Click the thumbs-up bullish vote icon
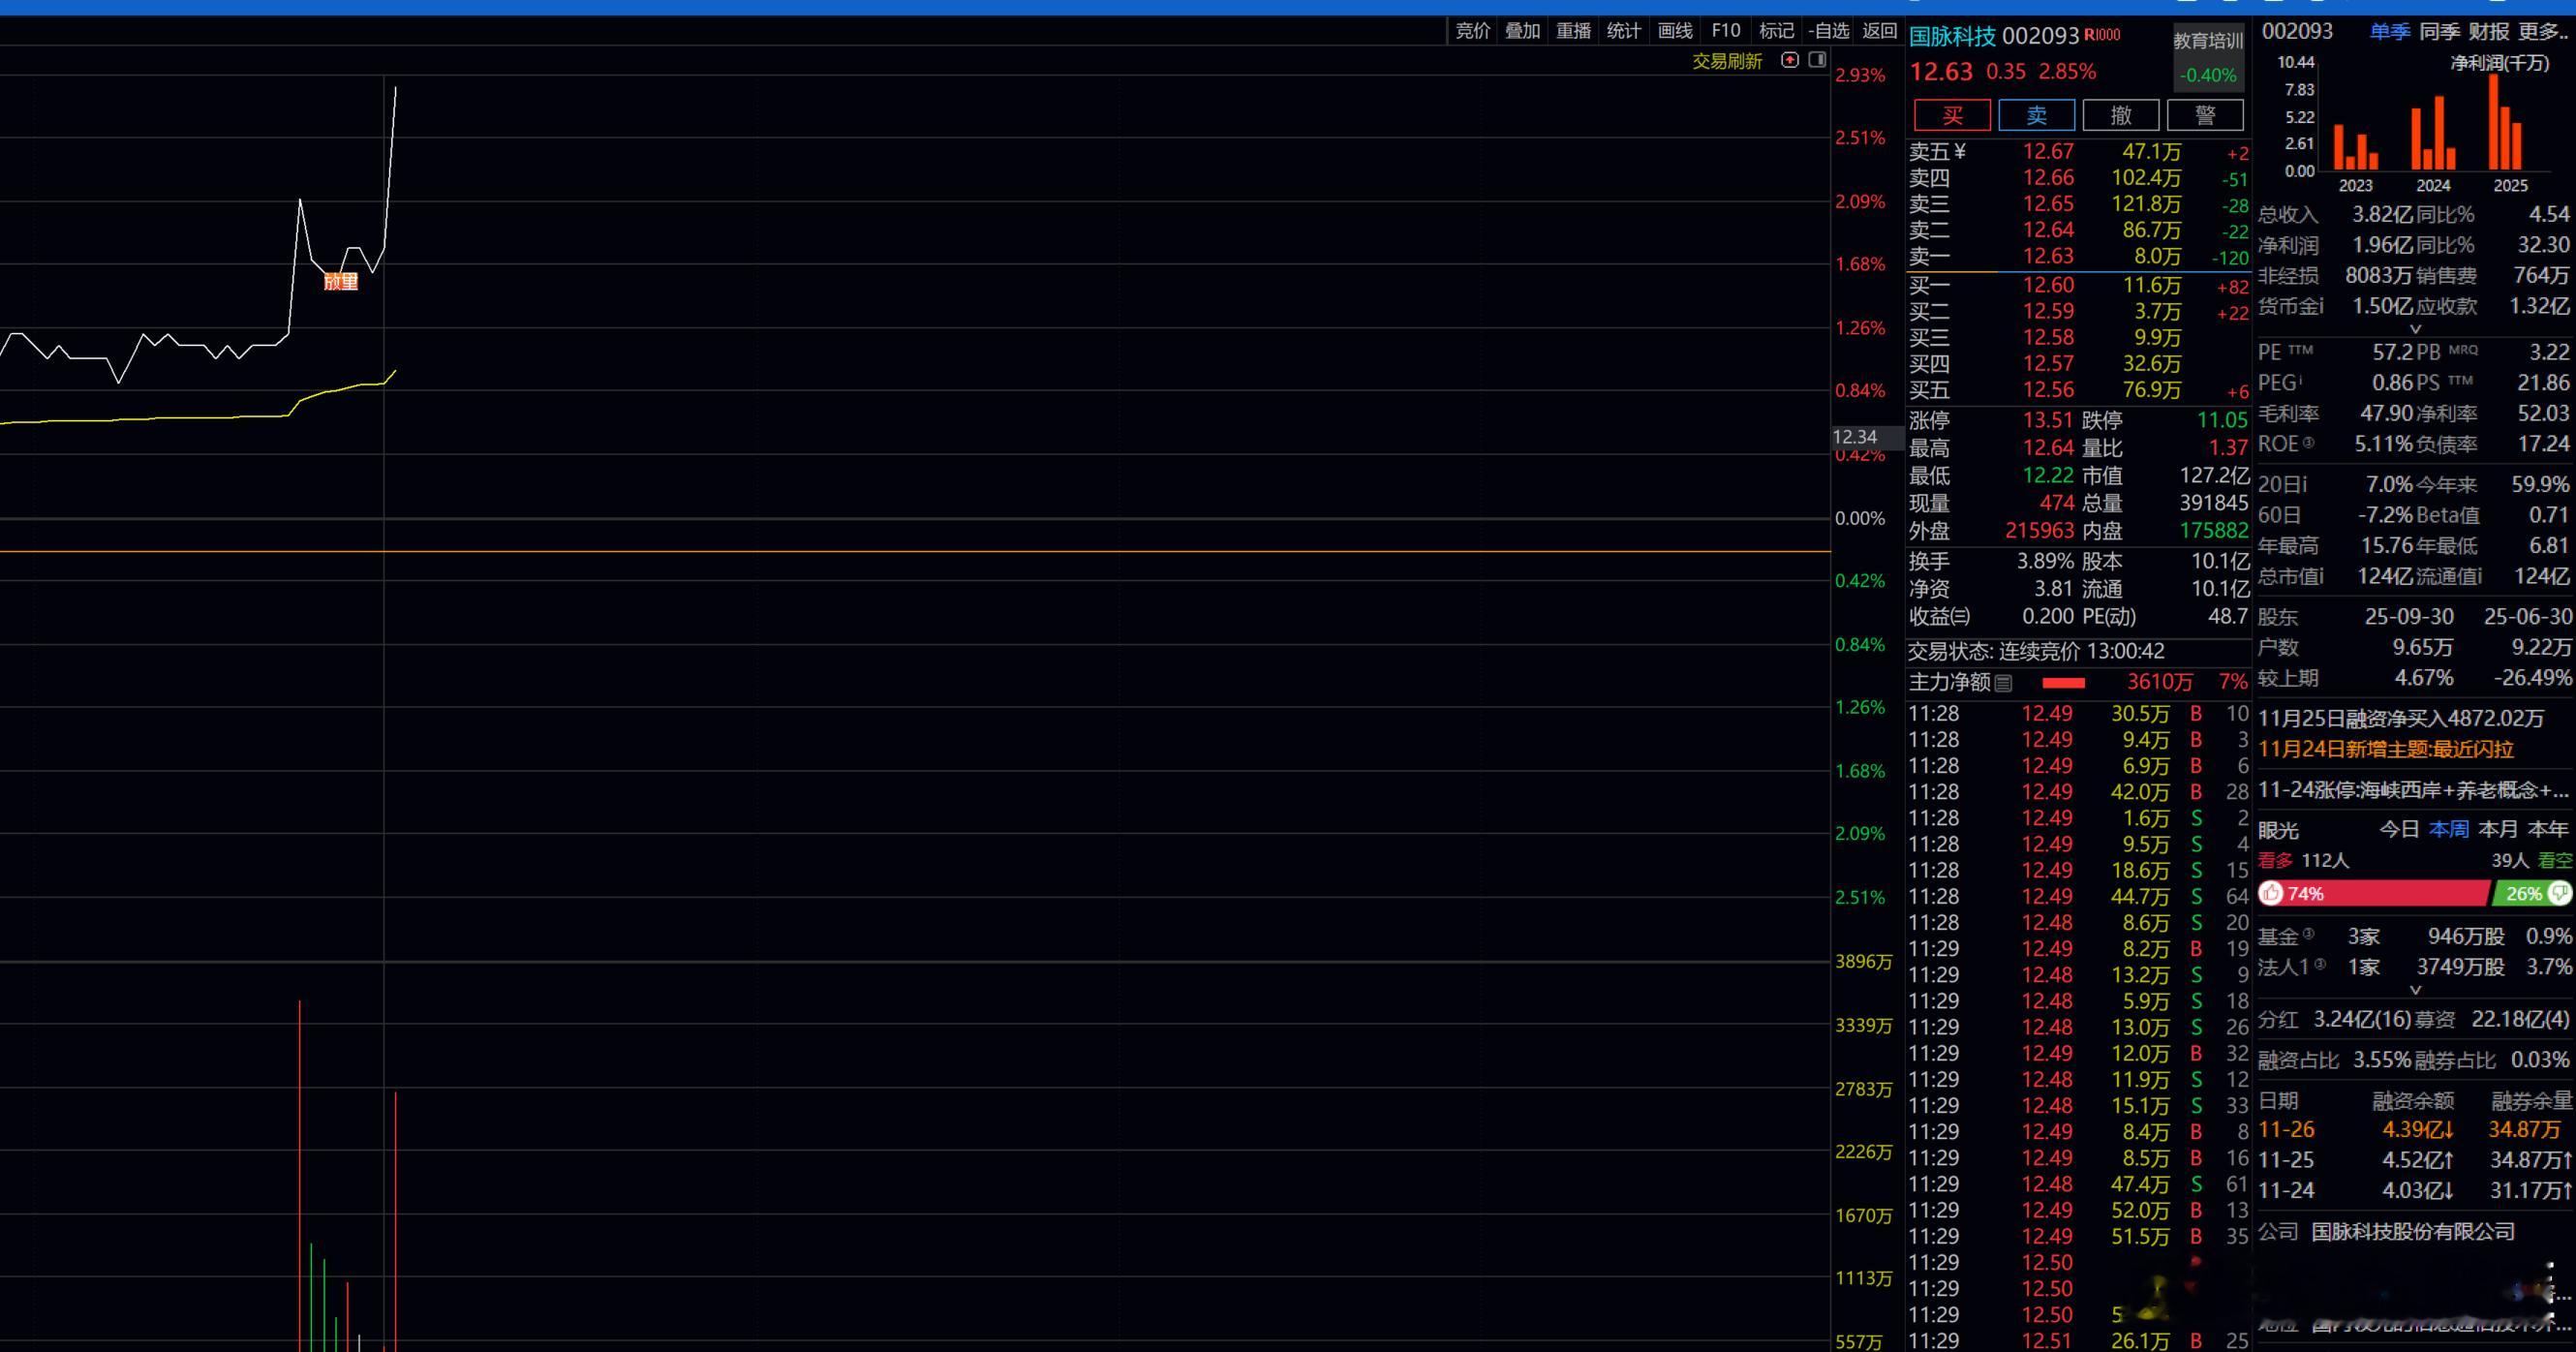Viewport: 2576px width, 1352px height. pos(2271,893)
